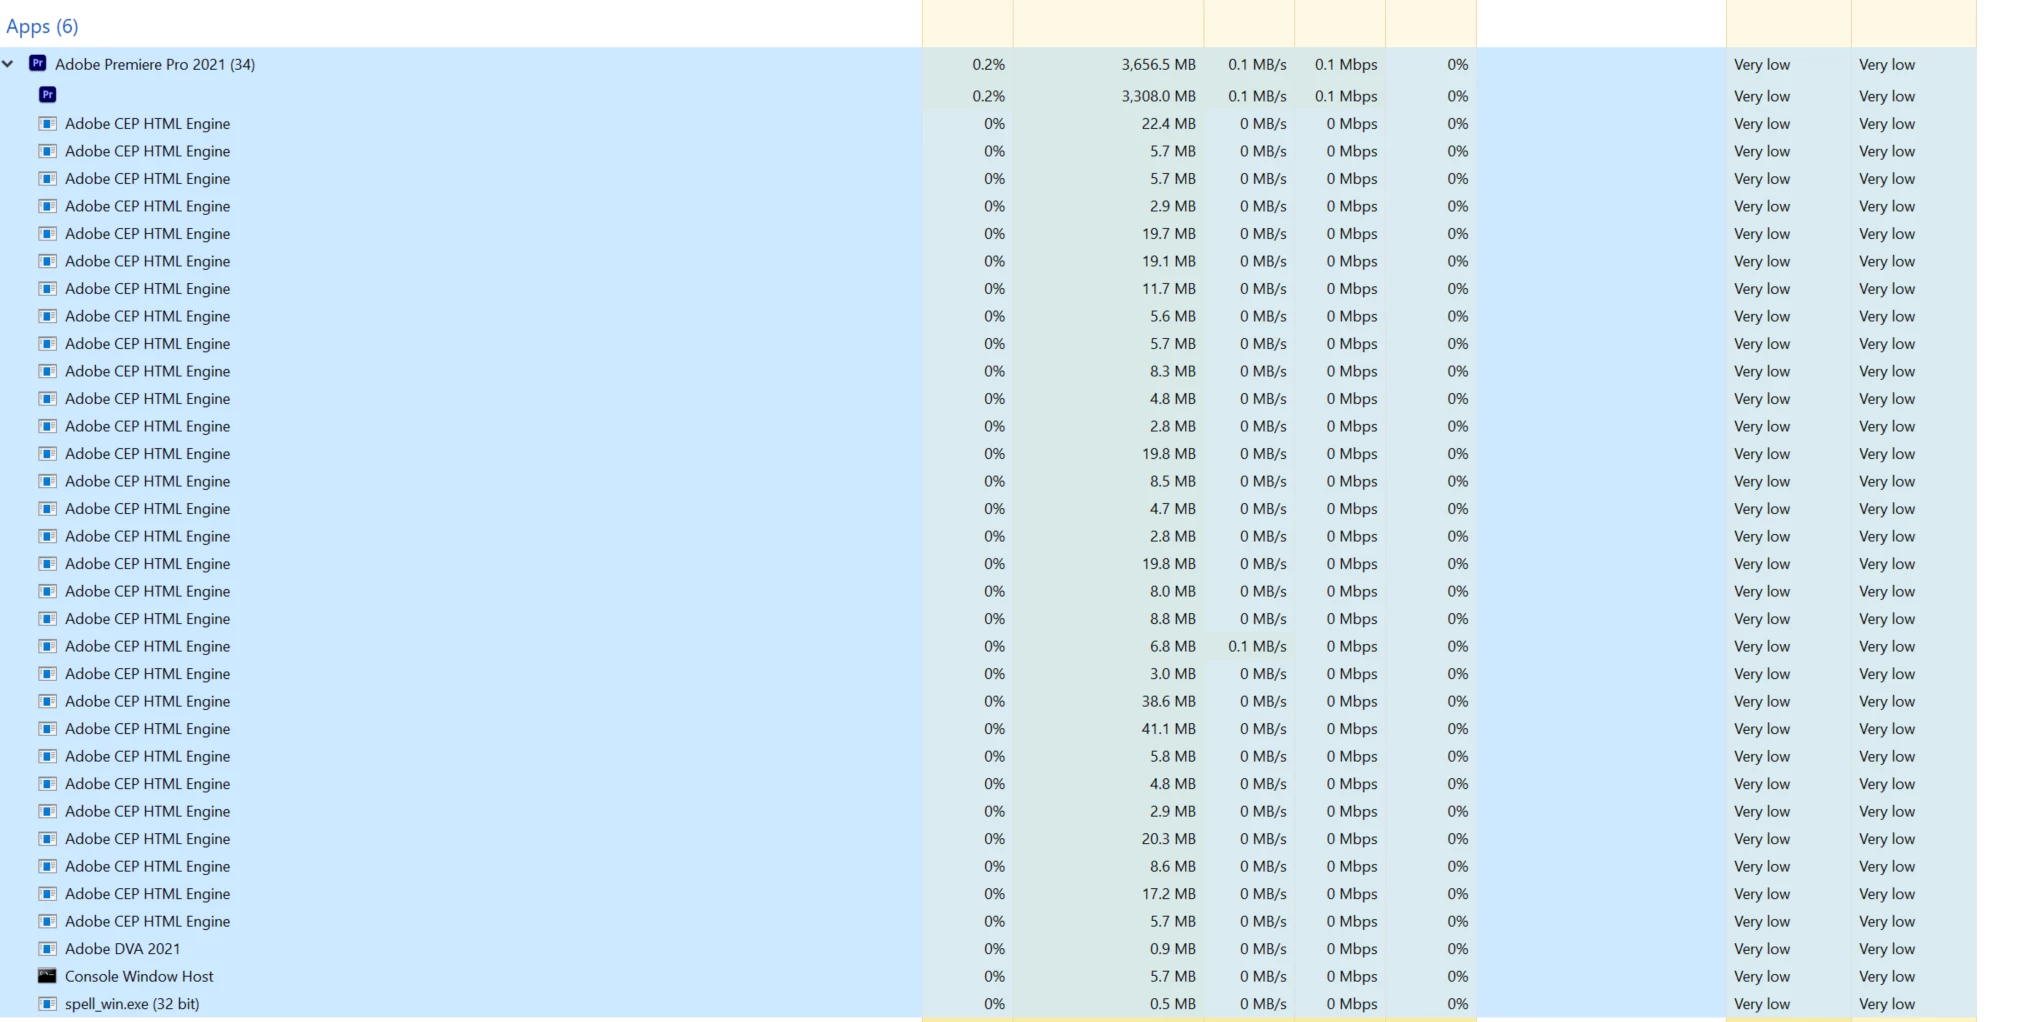Image resolution: width=2025 pixels, height=1022 pixels.
Task: Click the Adobe DVA 2021 process icon
Action: (47, 949)
